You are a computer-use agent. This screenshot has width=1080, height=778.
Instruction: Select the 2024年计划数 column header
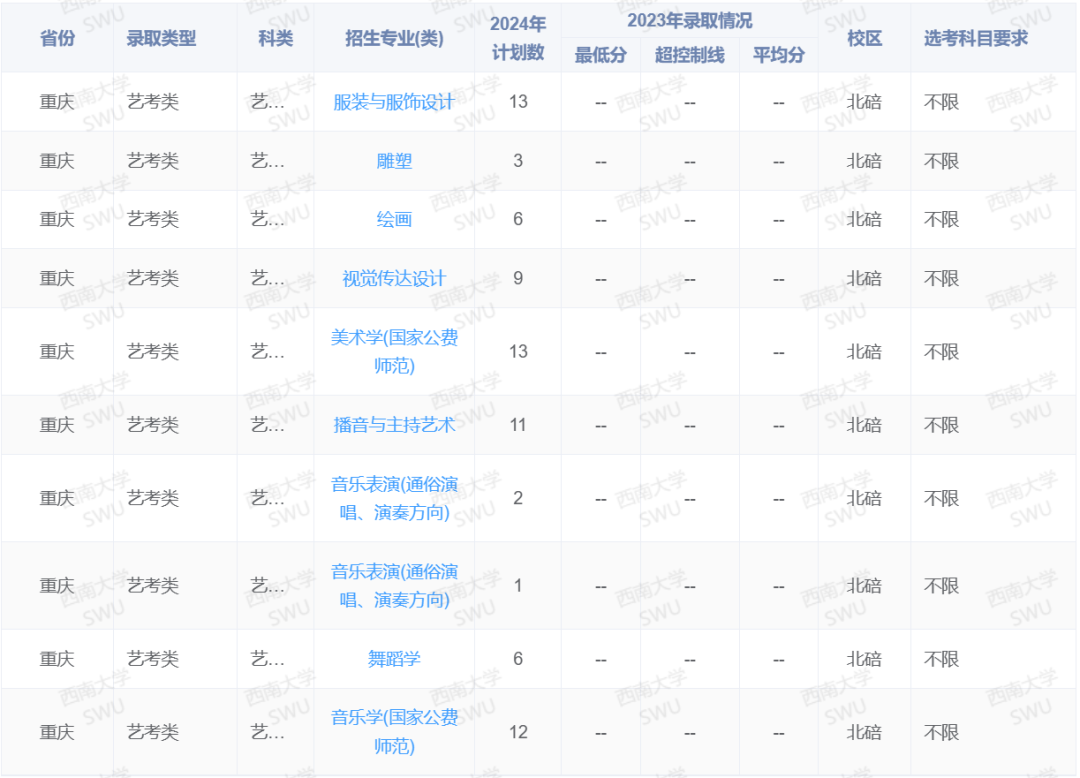pyautogui.click(x=519, y=37)
